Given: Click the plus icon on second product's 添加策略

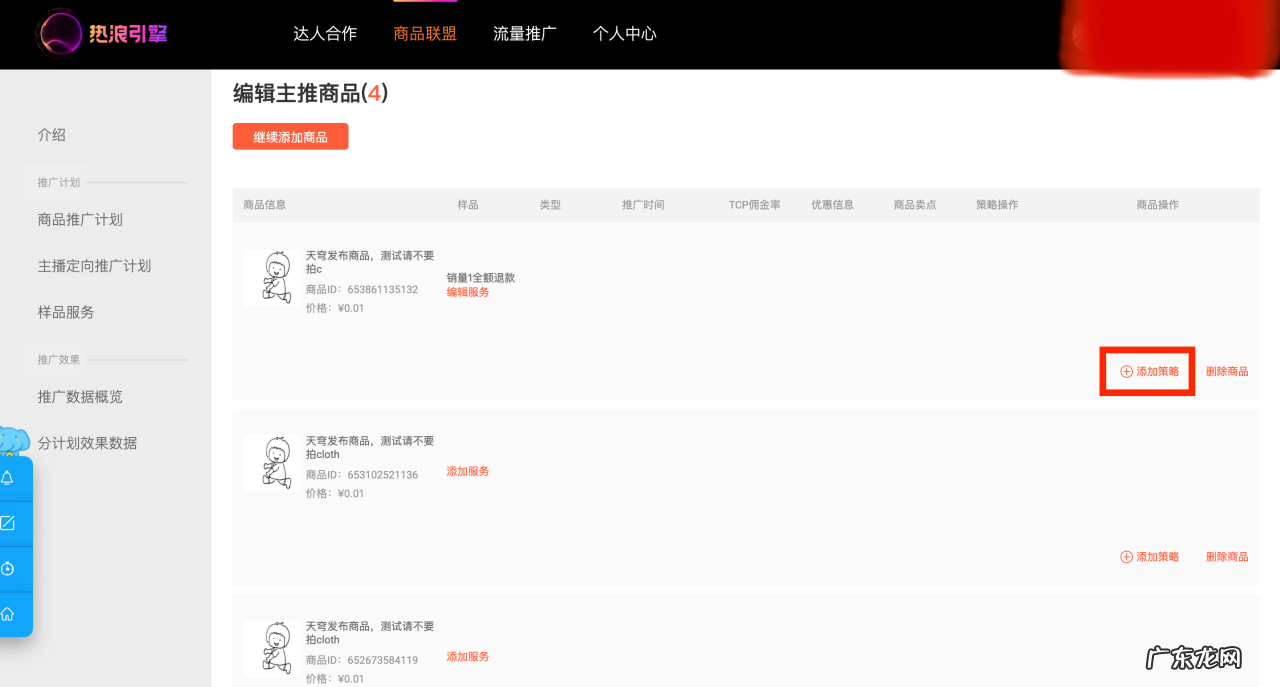Looking at the screenshot, I should click(1126, 557).
